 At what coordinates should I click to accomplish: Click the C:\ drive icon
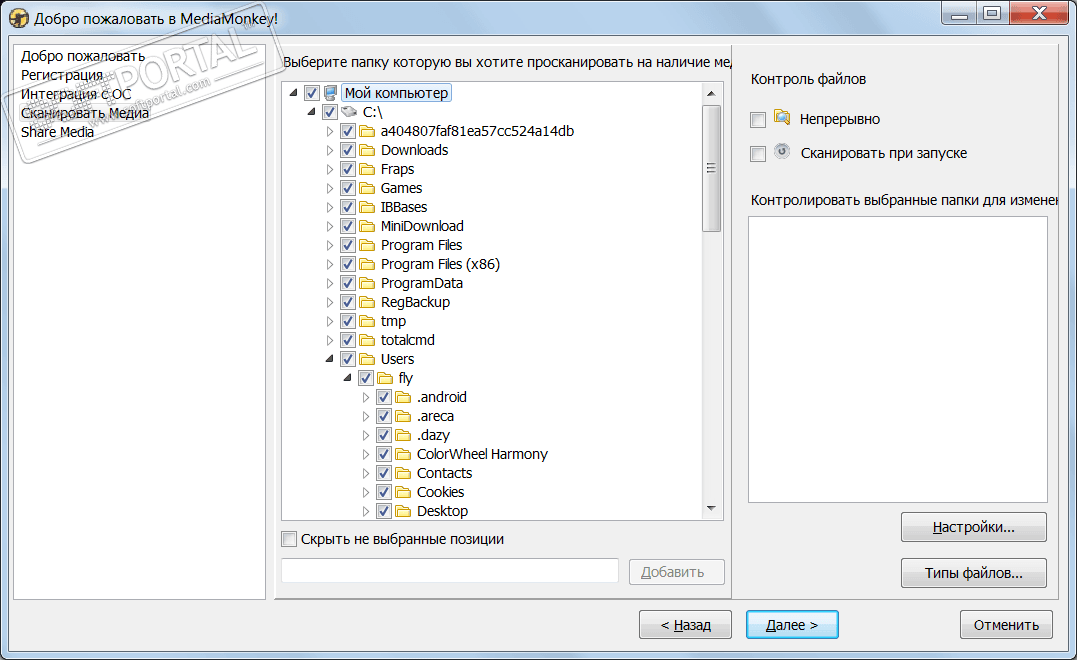tap(349, 111)
